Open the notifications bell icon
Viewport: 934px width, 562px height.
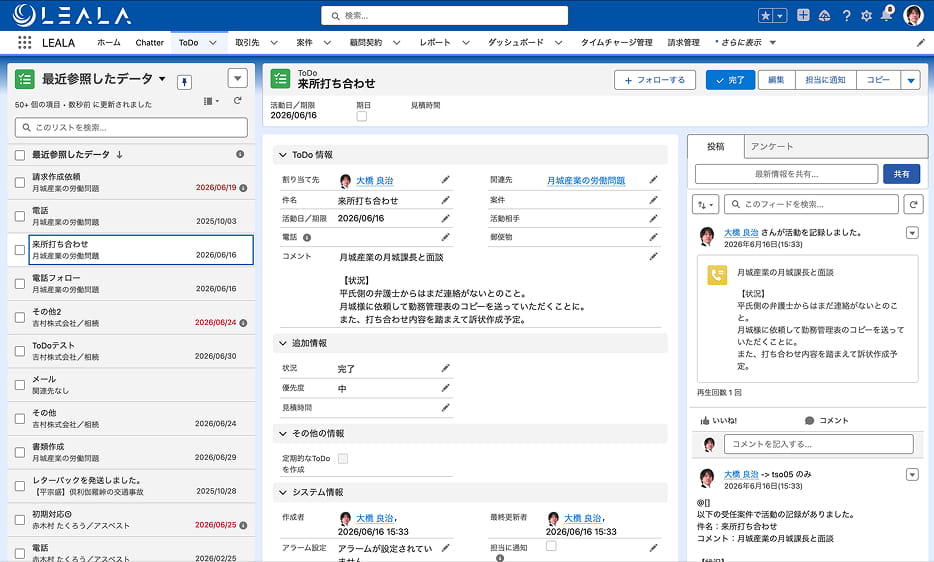(886, 15)
